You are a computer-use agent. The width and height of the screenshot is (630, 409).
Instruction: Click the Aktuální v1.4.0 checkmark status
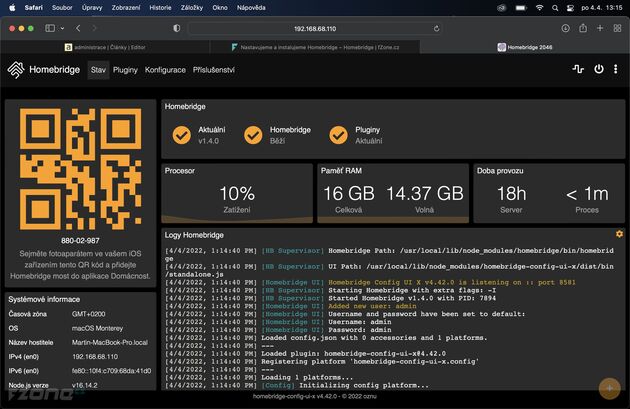[x=182, y=135]
